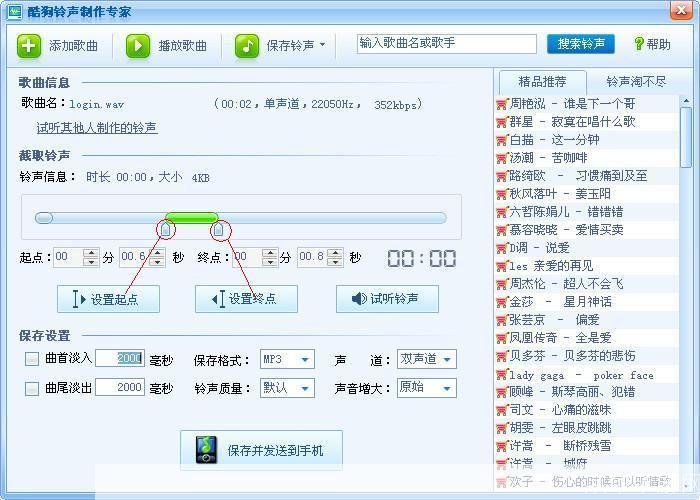Click the fade-in milliseconds input field
700x500 pixels.
click(x=120, y=358)
